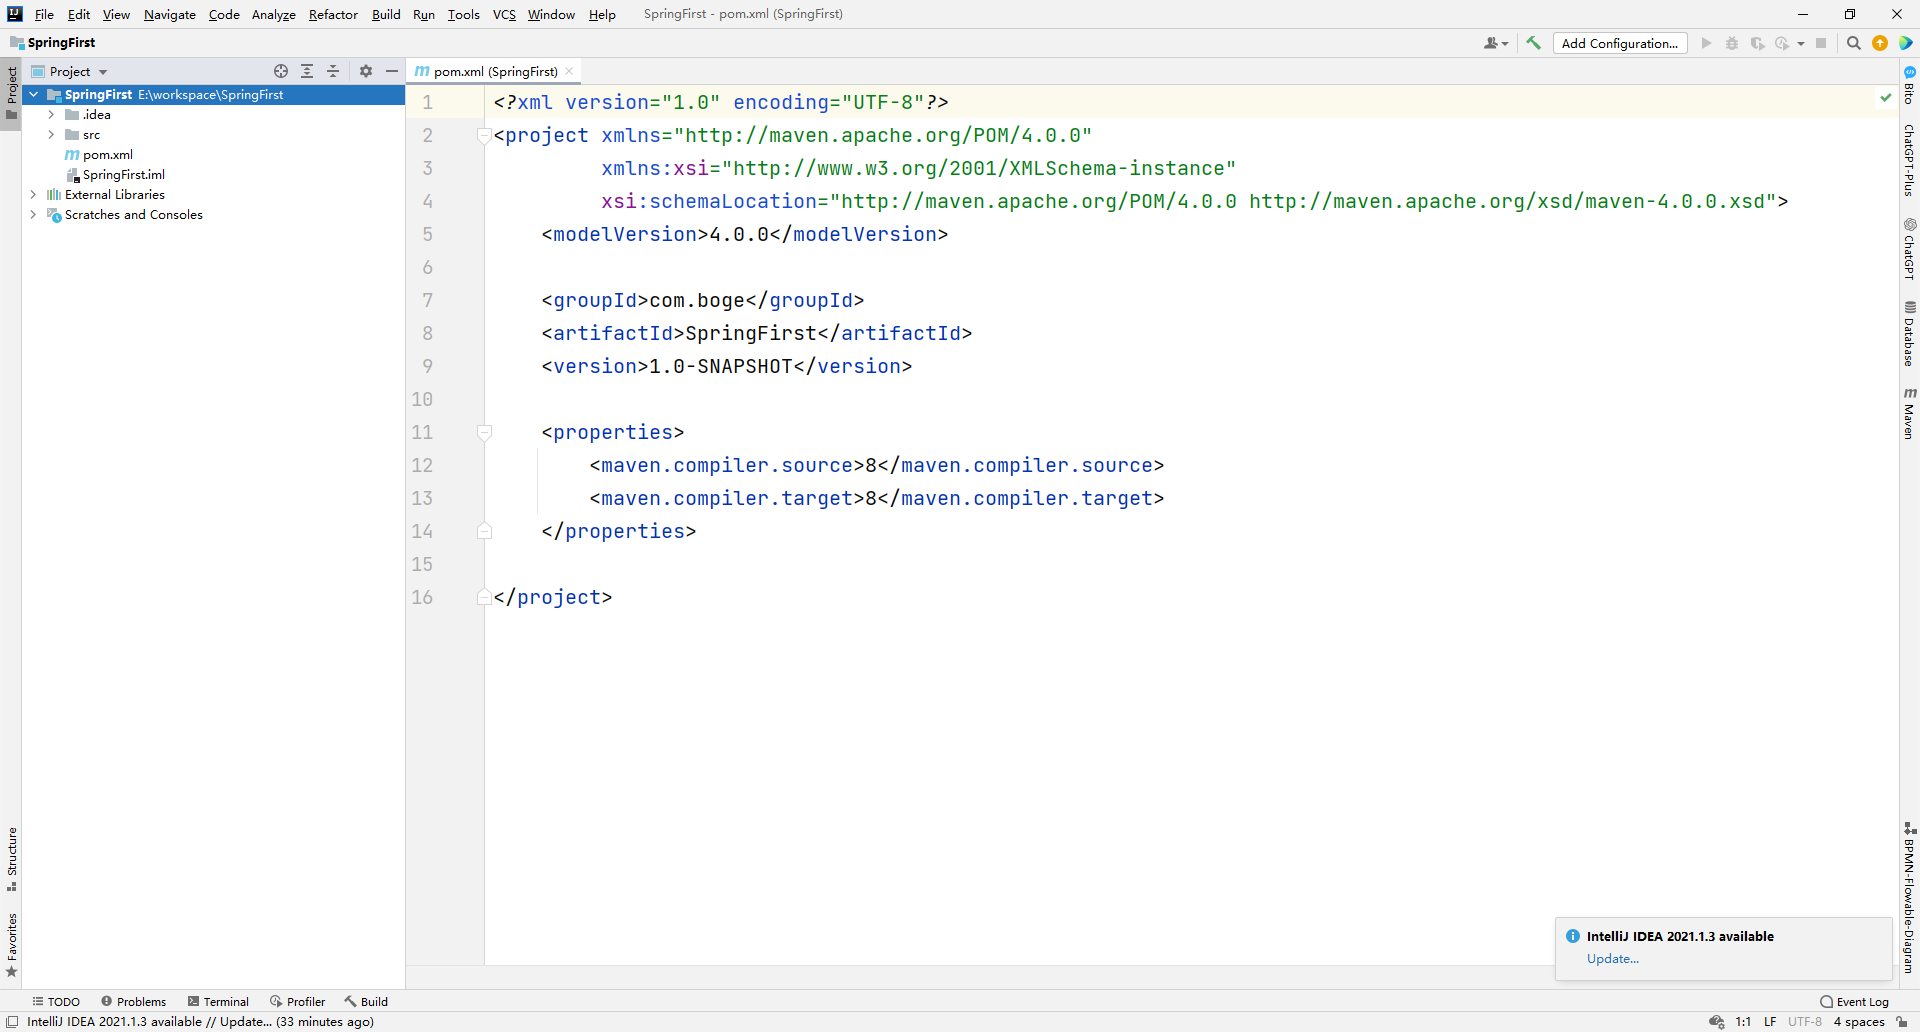The width and height of the screenshot is (1920, 1032).
Task: Select SpringFirst.iml in Project tree
Action: pyautogui.click(x=124, y=174)
